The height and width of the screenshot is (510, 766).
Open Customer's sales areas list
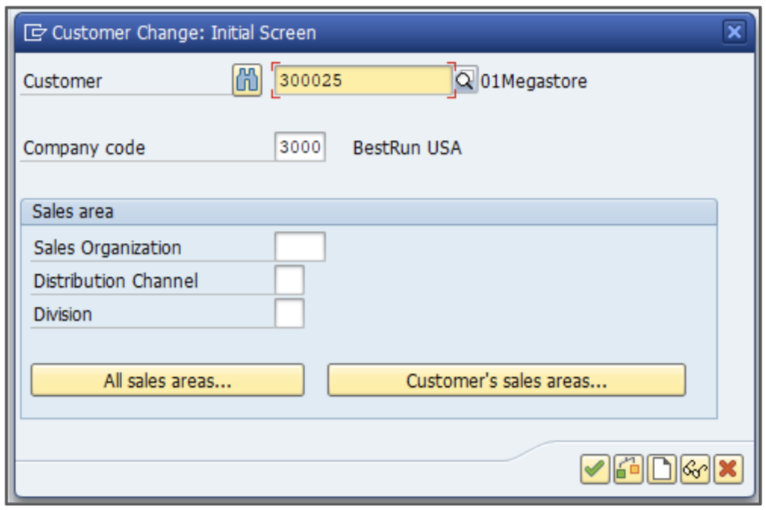click(x=506, y=381)
